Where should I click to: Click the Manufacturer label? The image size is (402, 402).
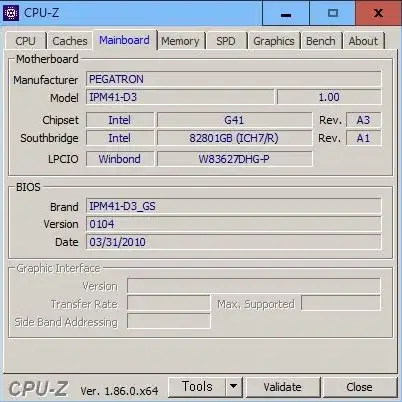pyautogui.click(x=46, y=80)
